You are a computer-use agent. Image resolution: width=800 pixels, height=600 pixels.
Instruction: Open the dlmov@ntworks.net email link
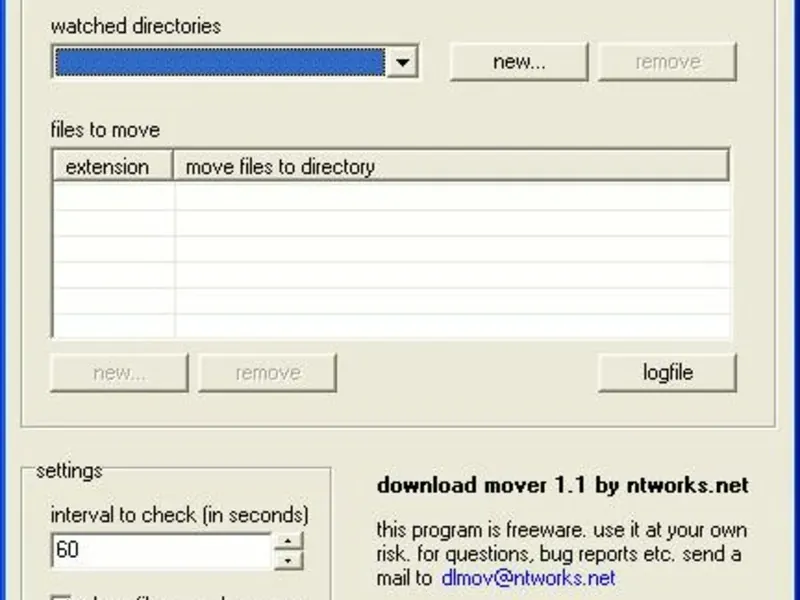[x=528, y=578]
